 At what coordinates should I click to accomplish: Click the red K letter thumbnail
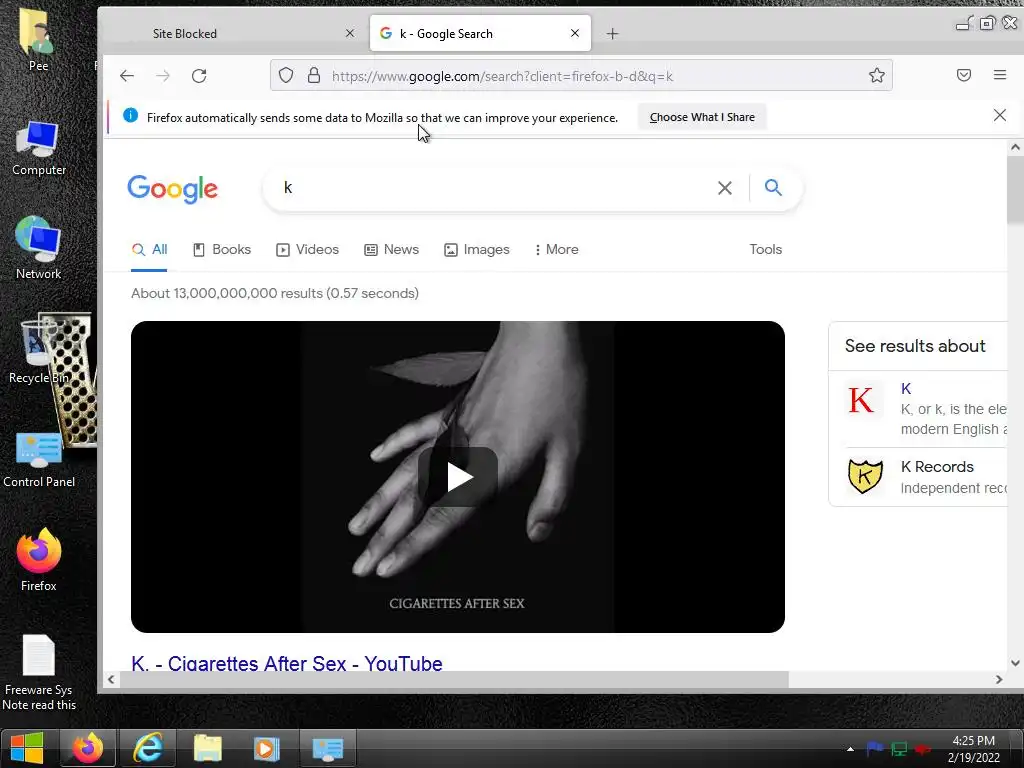[x=861, y=400]
